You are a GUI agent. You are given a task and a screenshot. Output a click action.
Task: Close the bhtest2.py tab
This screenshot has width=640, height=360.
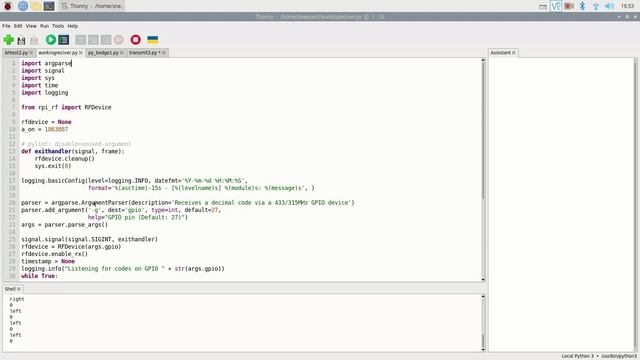pos(31,53)
